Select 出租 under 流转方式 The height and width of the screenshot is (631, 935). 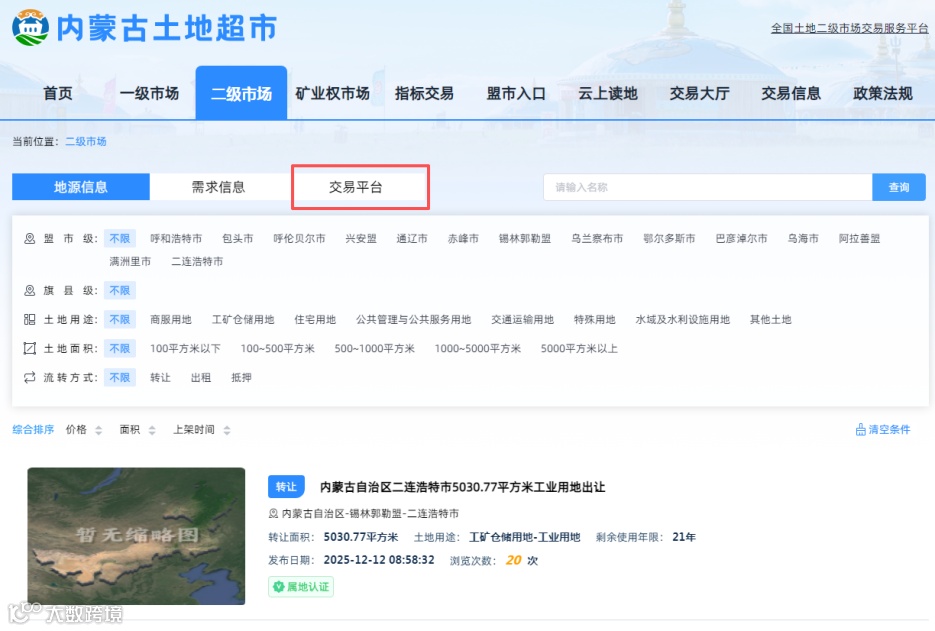199,378
